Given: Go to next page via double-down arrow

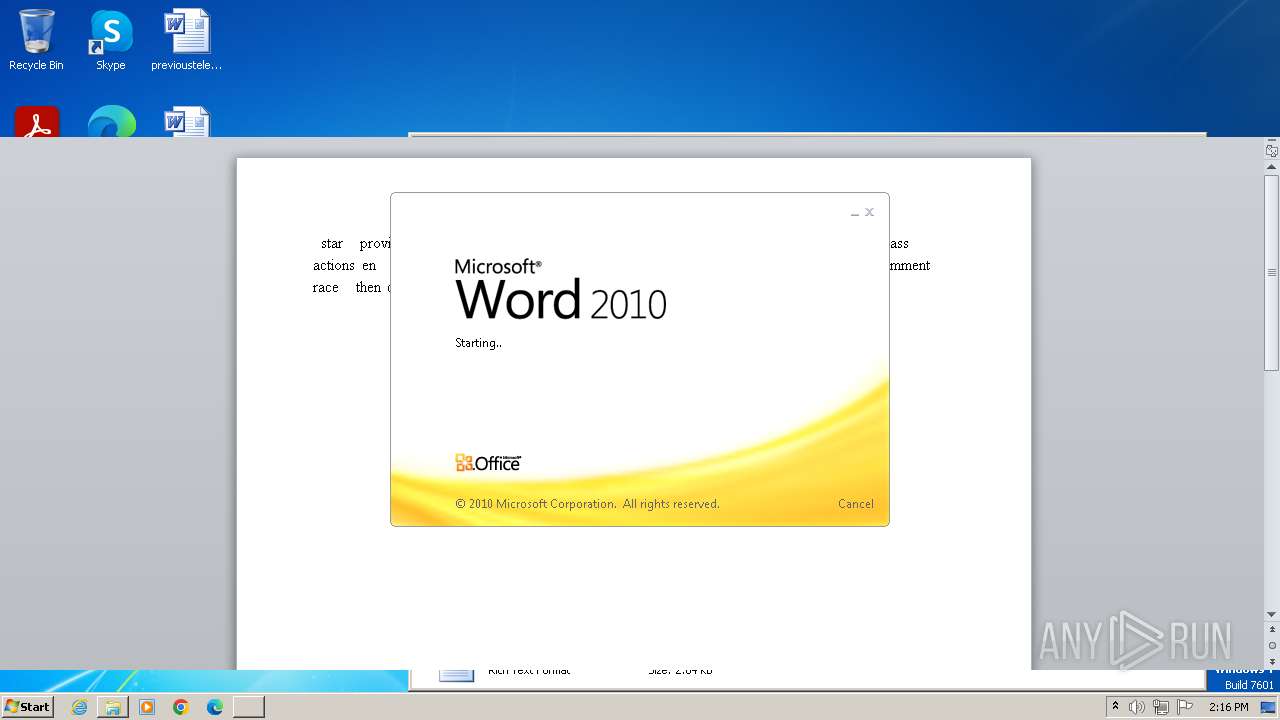Looking at the screenshot, I should [1272, 662].
